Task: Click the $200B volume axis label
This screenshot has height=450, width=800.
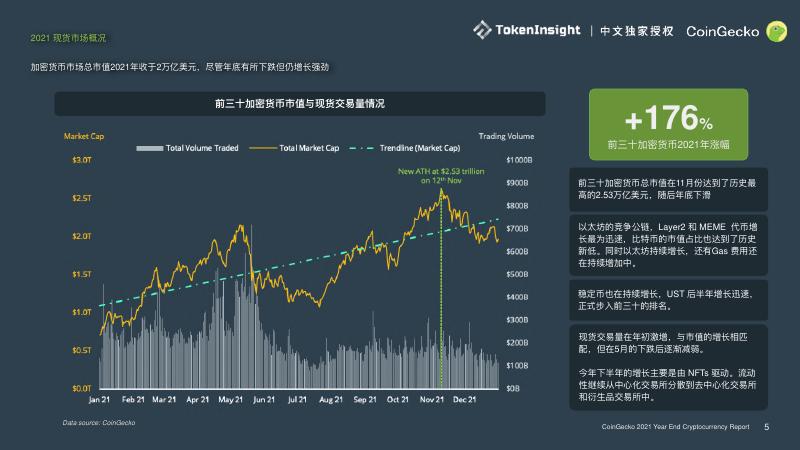Action: [517, 342]
